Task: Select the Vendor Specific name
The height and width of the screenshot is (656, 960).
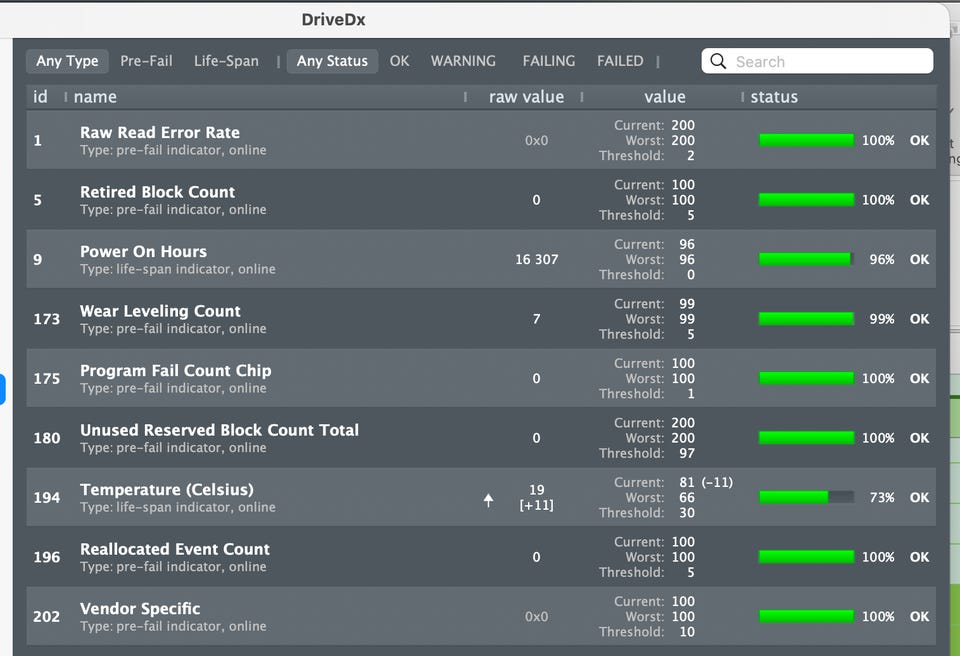Action: coord(140,608)
